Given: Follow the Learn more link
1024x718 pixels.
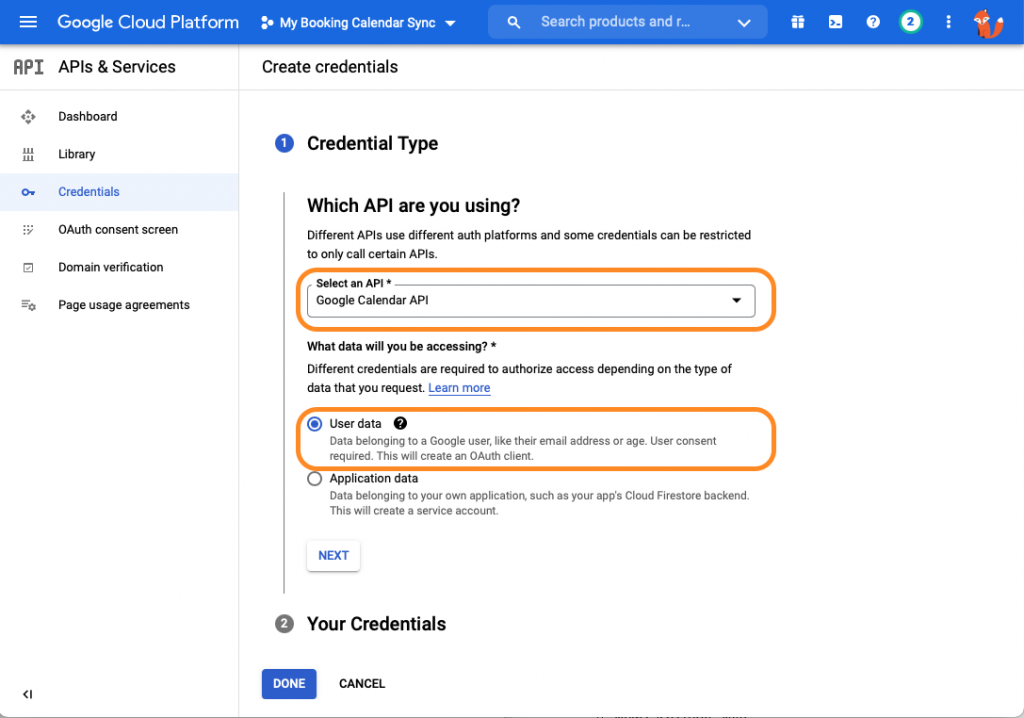Looking at the screenshot, I should click(x=459, y=387).
